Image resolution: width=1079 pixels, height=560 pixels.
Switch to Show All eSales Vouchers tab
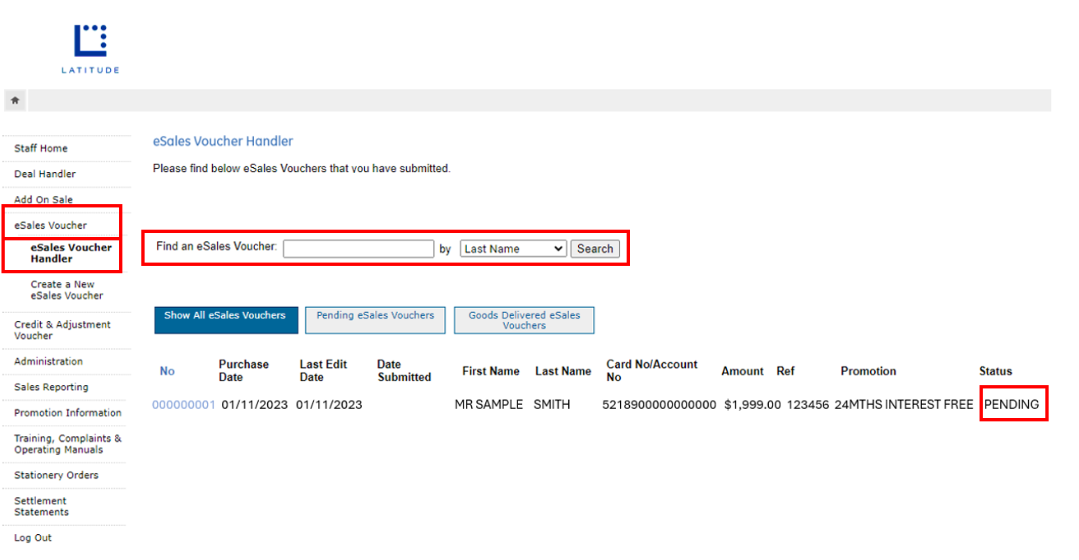point(225,319)
